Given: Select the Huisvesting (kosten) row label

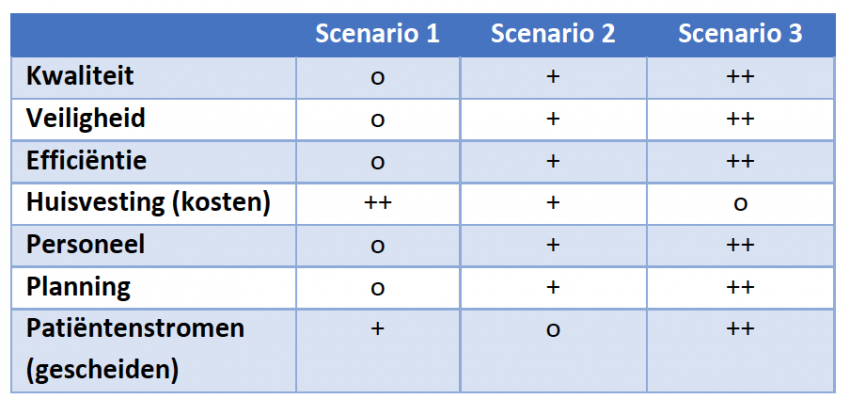Looking at the screenshot, I should [x=148, y=203].
